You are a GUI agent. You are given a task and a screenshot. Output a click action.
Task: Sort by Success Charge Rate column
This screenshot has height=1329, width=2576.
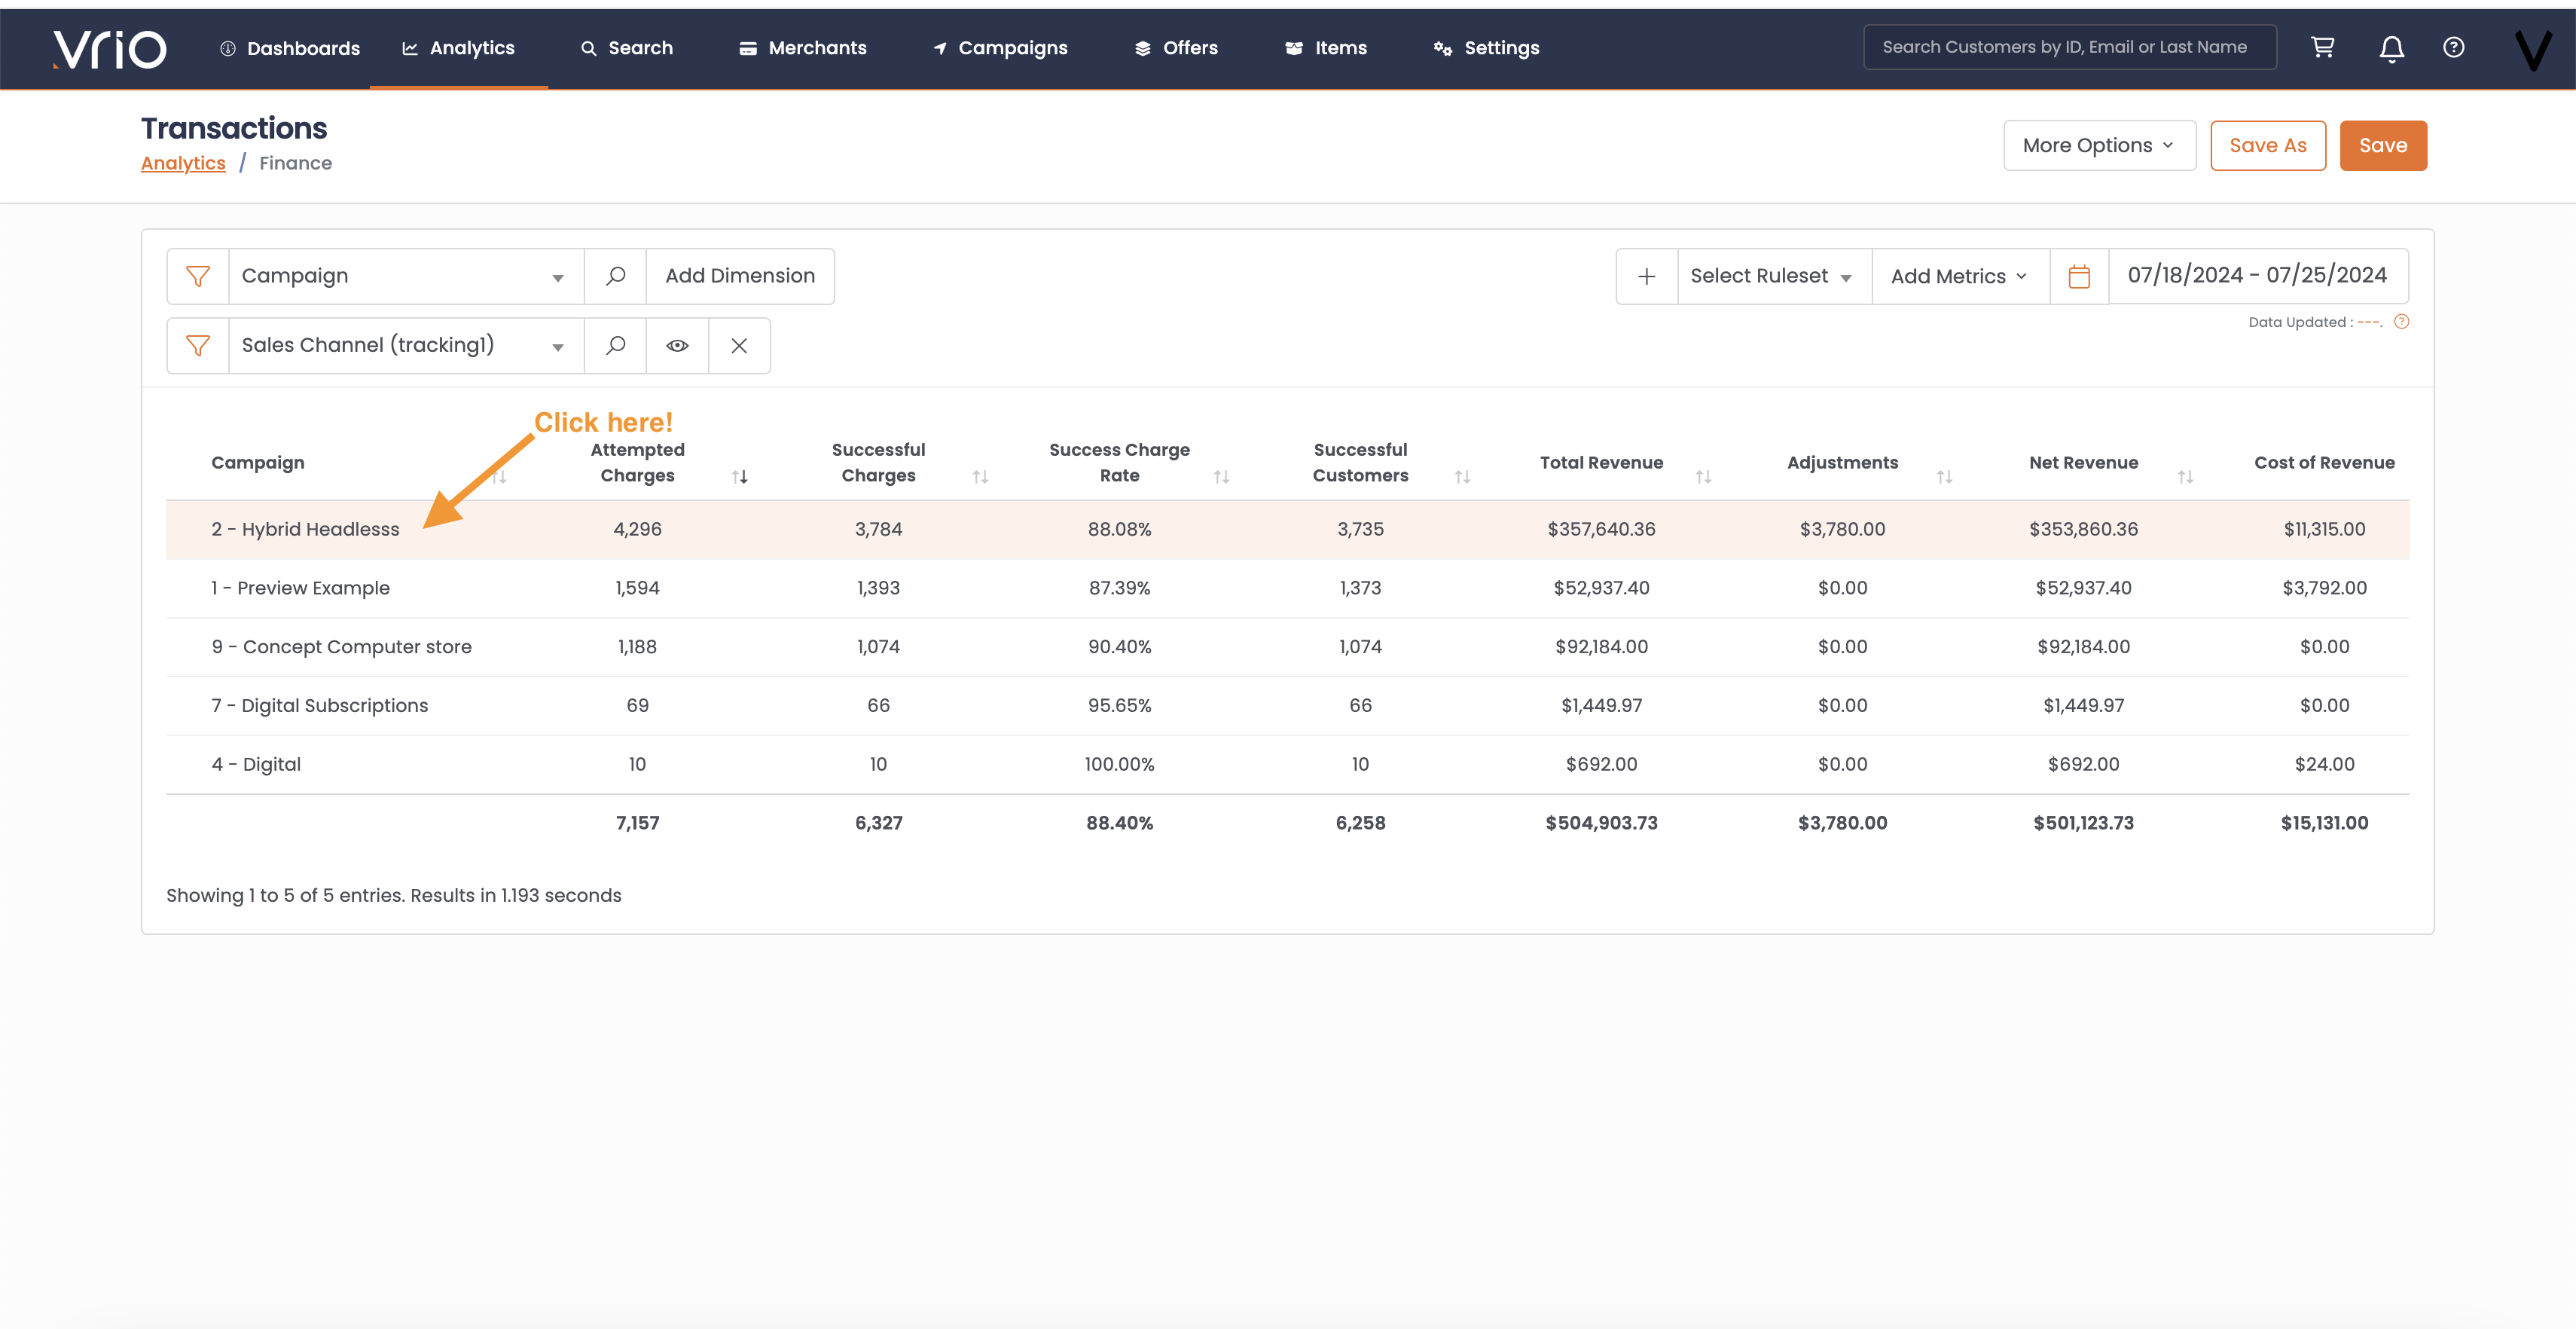click(1222, 477)
